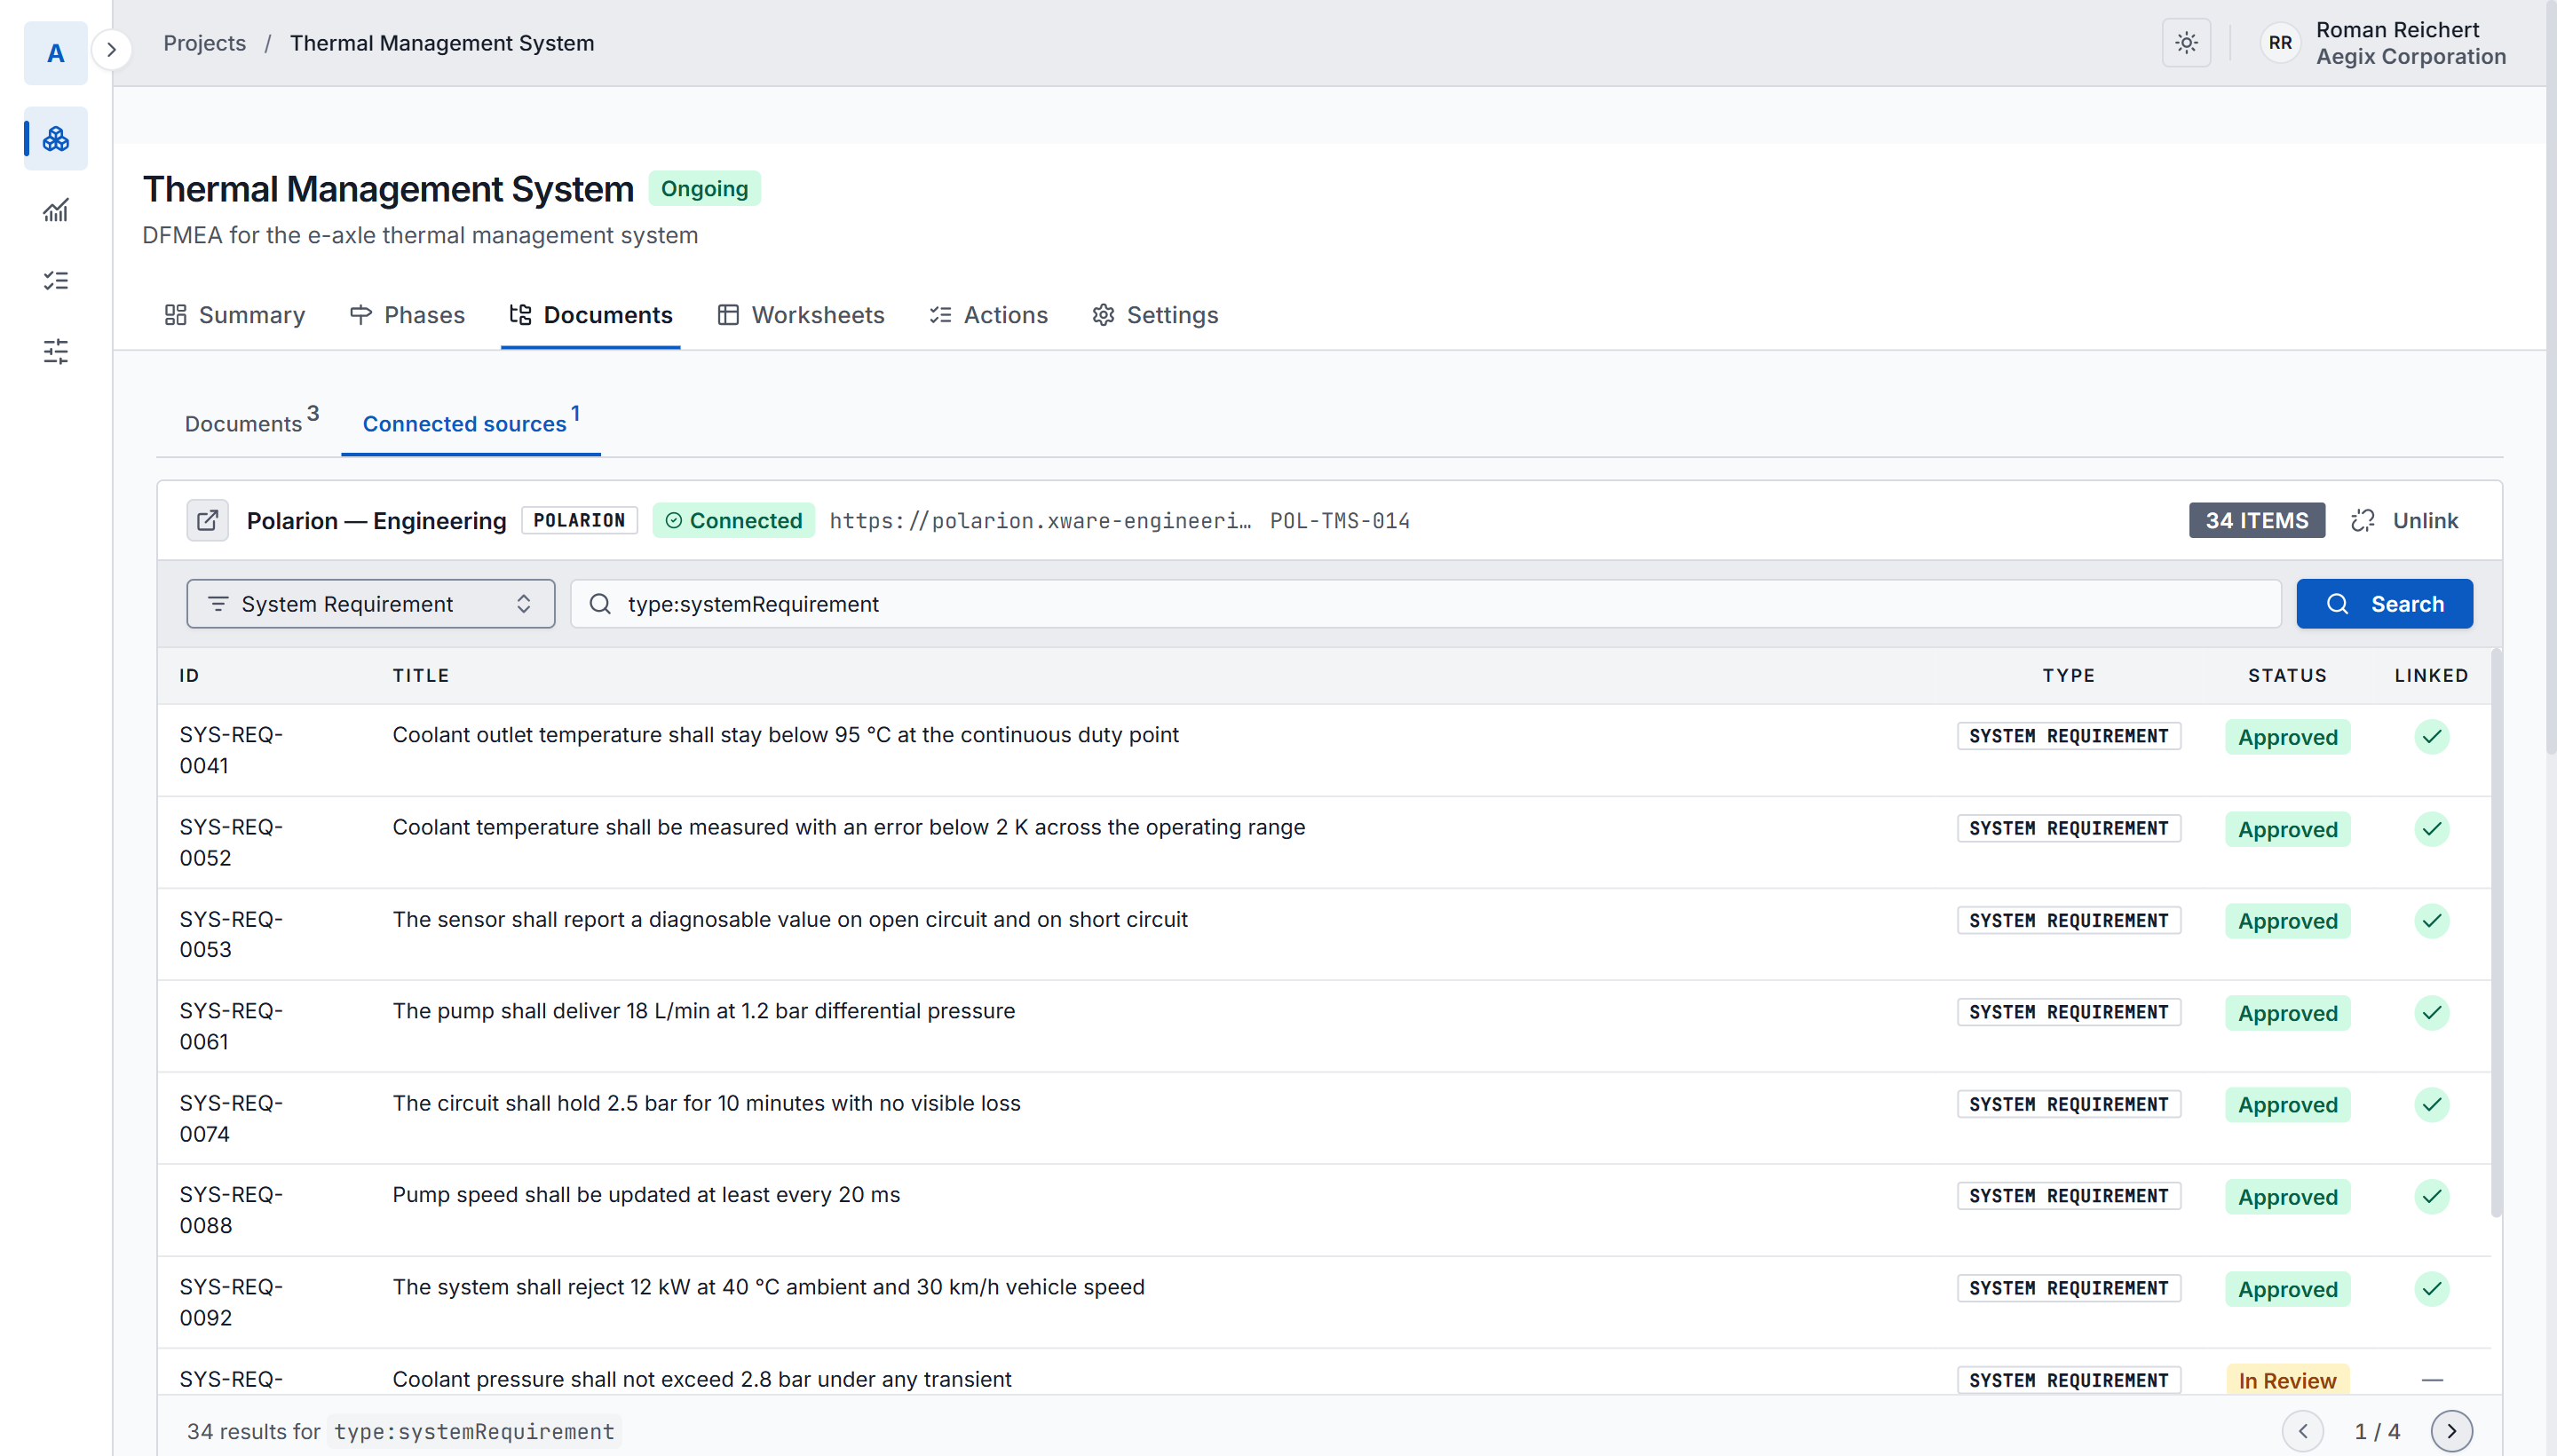Click linked checkmark for SYS-REQ-0053

point(2431,921)
